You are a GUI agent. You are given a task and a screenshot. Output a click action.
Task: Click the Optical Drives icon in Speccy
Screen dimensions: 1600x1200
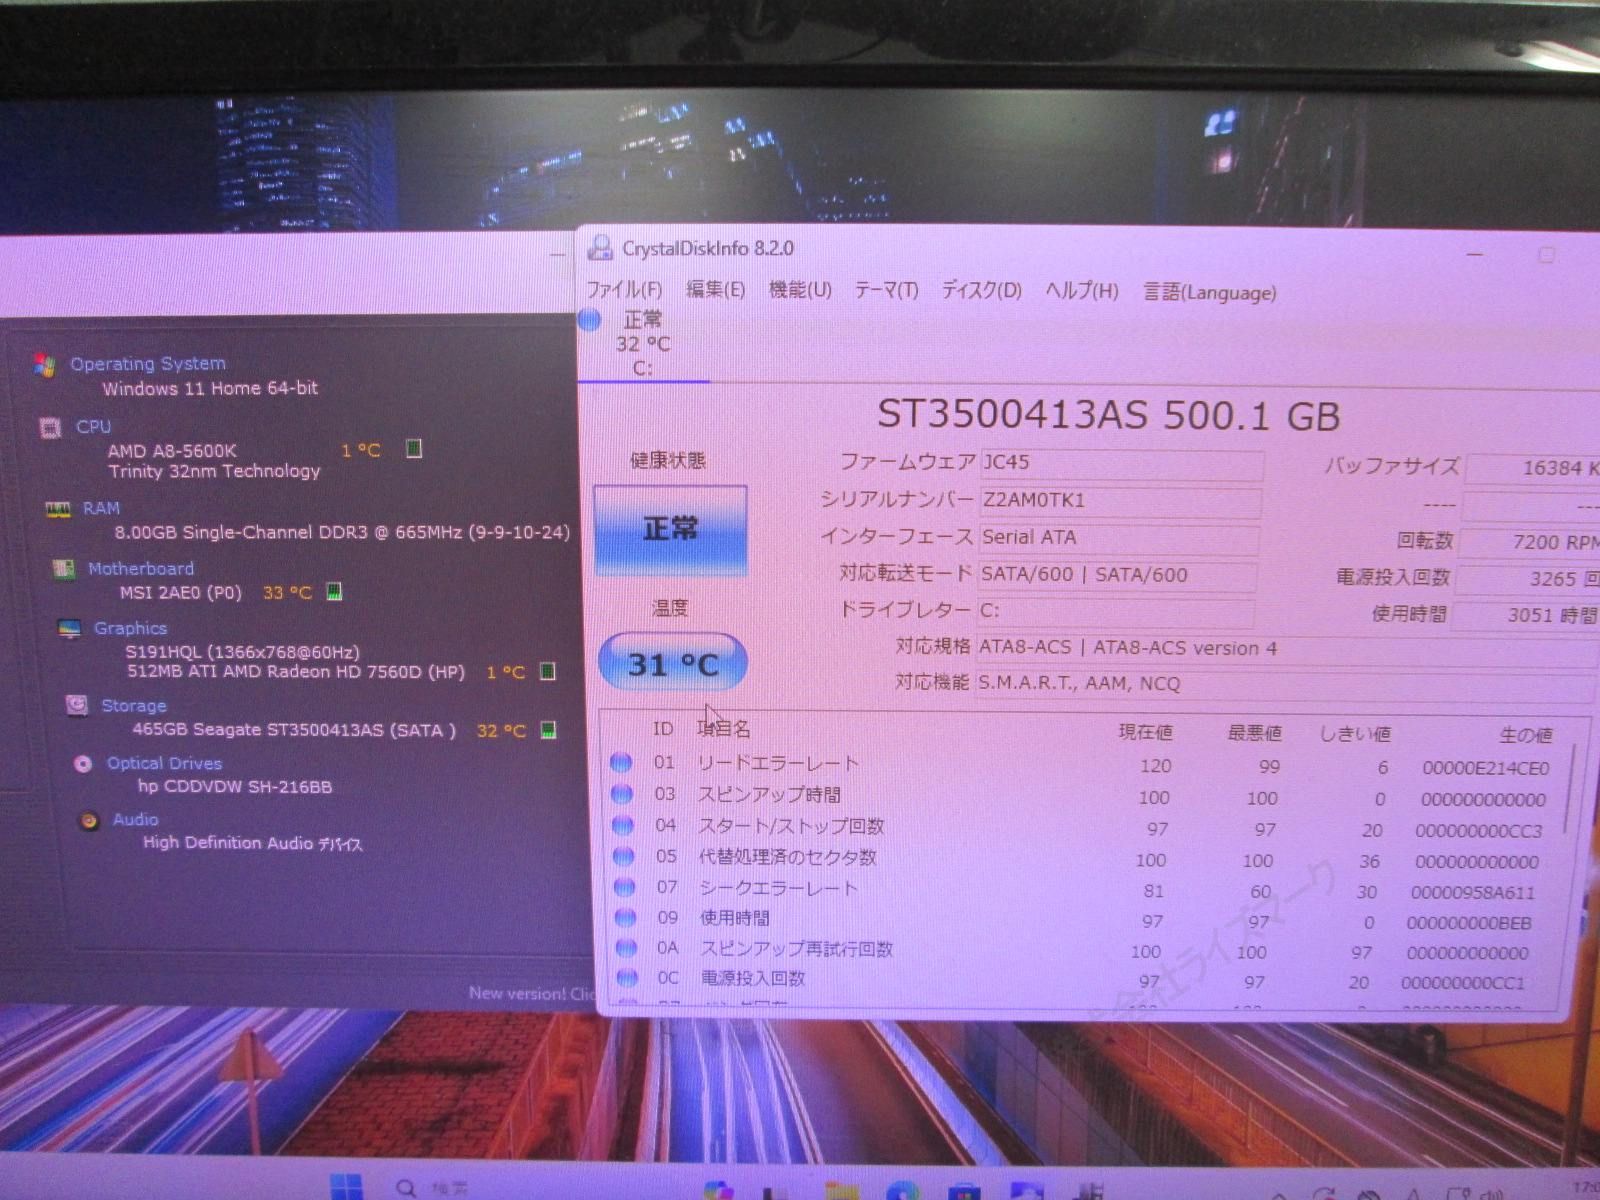[x=83, y=764]
